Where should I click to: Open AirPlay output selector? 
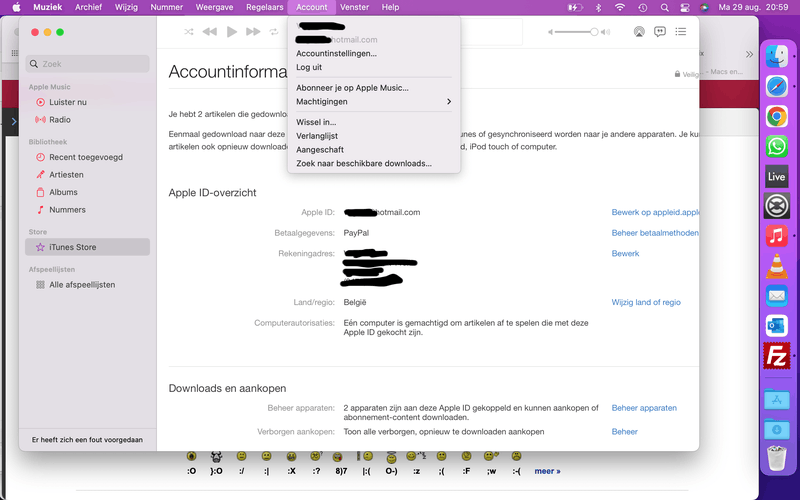(x=639, y=32)
